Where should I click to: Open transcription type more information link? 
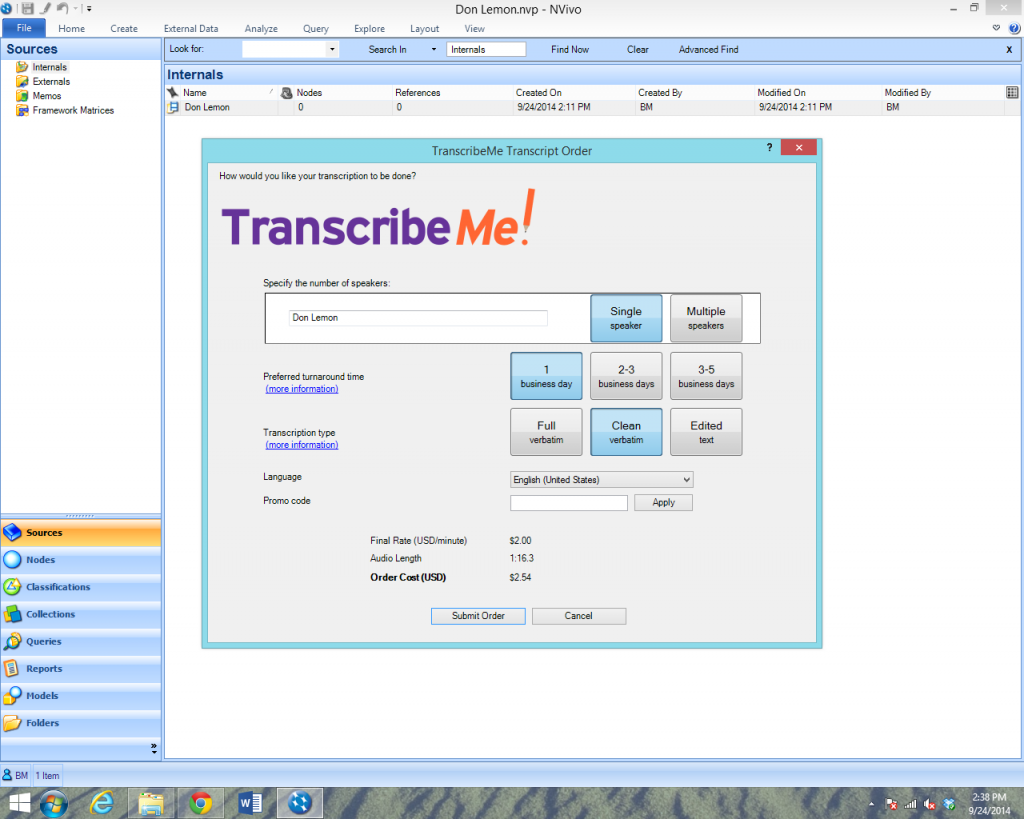click(x=302, y=445)
